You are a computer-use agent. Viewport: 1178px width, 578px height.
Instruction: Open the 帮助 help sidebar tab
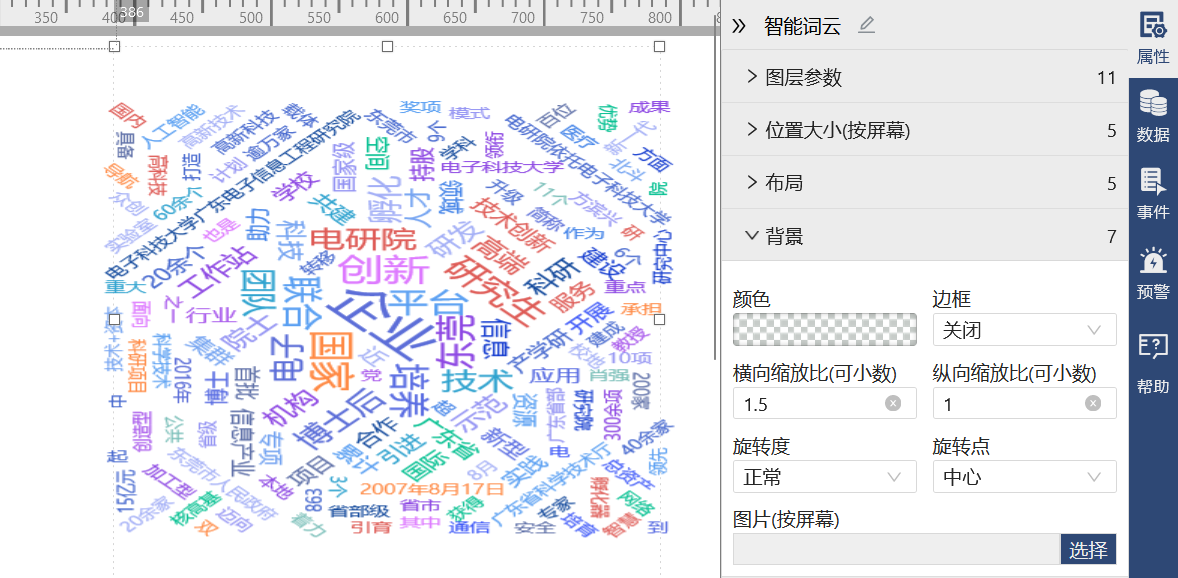click(x=1152, y=363)
